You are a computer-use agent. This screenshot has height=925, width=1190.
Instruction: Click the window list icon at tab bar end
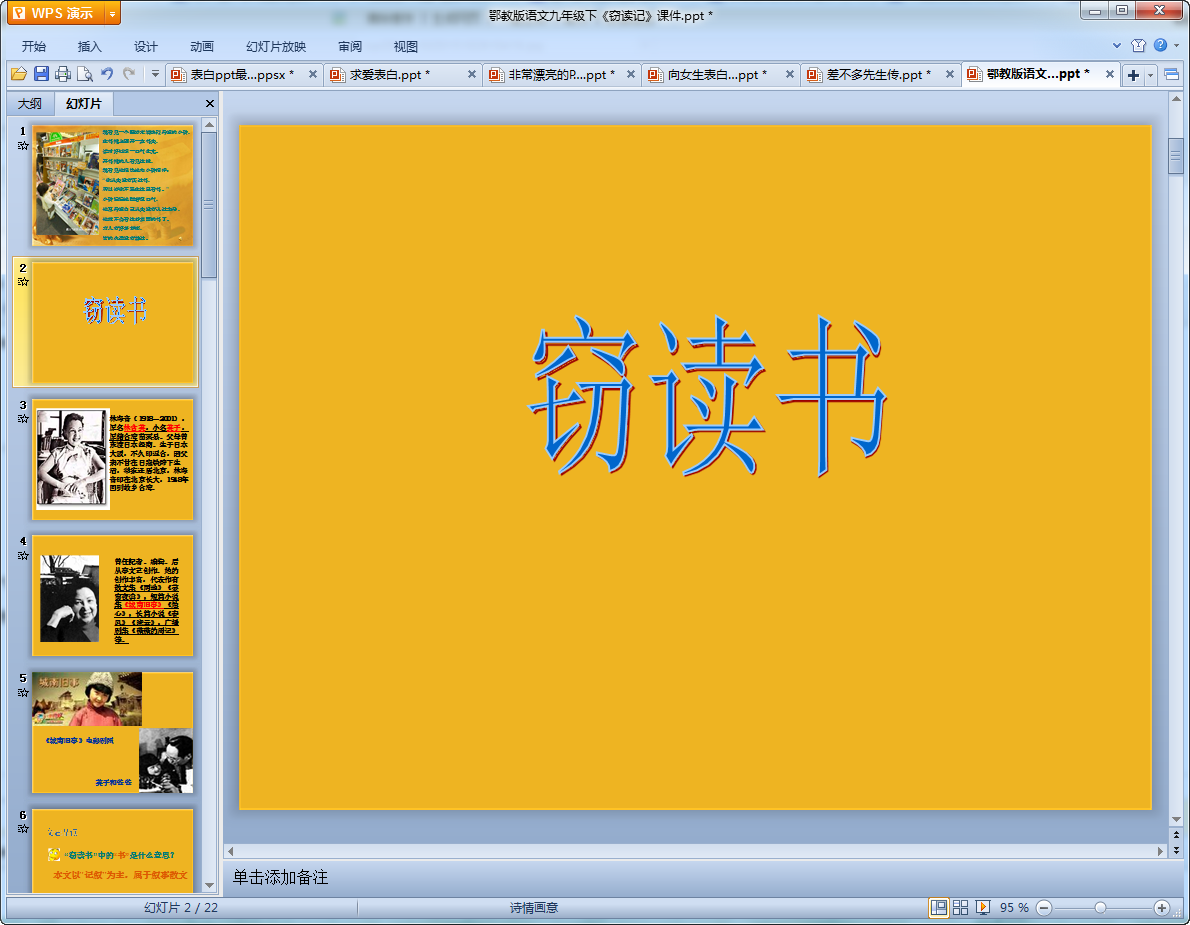[1172, 74]
